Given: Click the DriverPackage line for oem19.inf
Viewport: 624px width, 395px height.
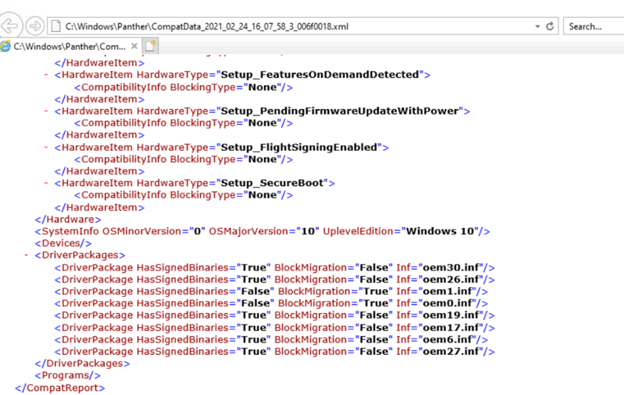Looking at the screenshot, I should 275,315.
